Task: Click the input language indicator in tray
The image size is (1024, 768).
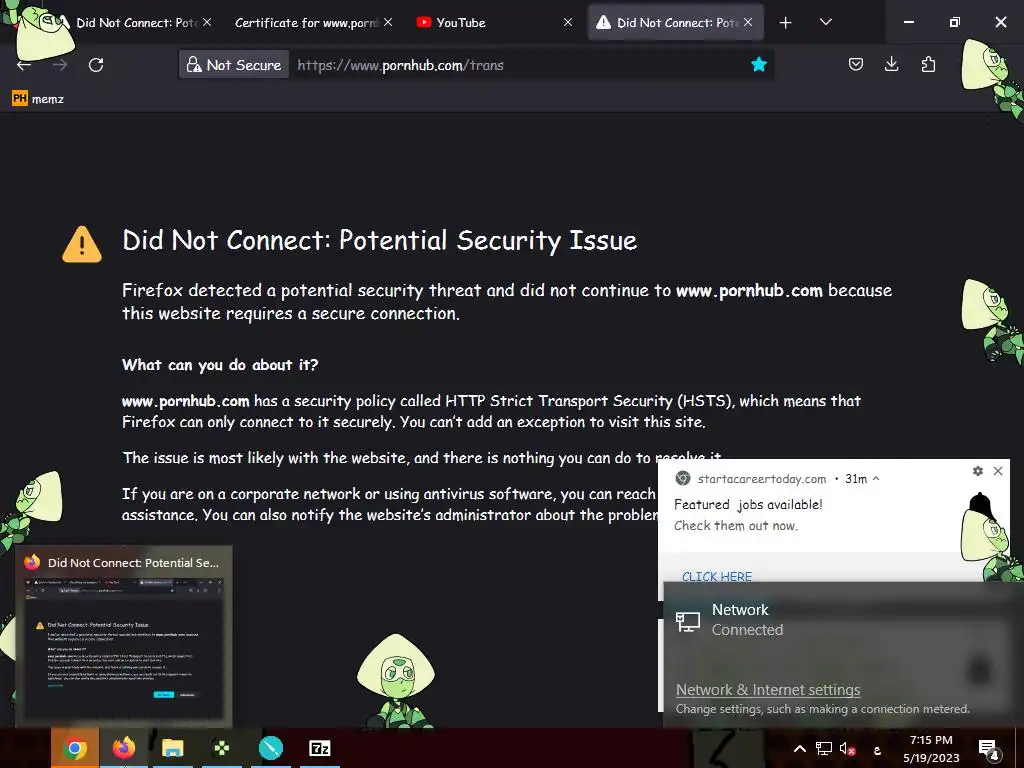Action: (877, 751)
